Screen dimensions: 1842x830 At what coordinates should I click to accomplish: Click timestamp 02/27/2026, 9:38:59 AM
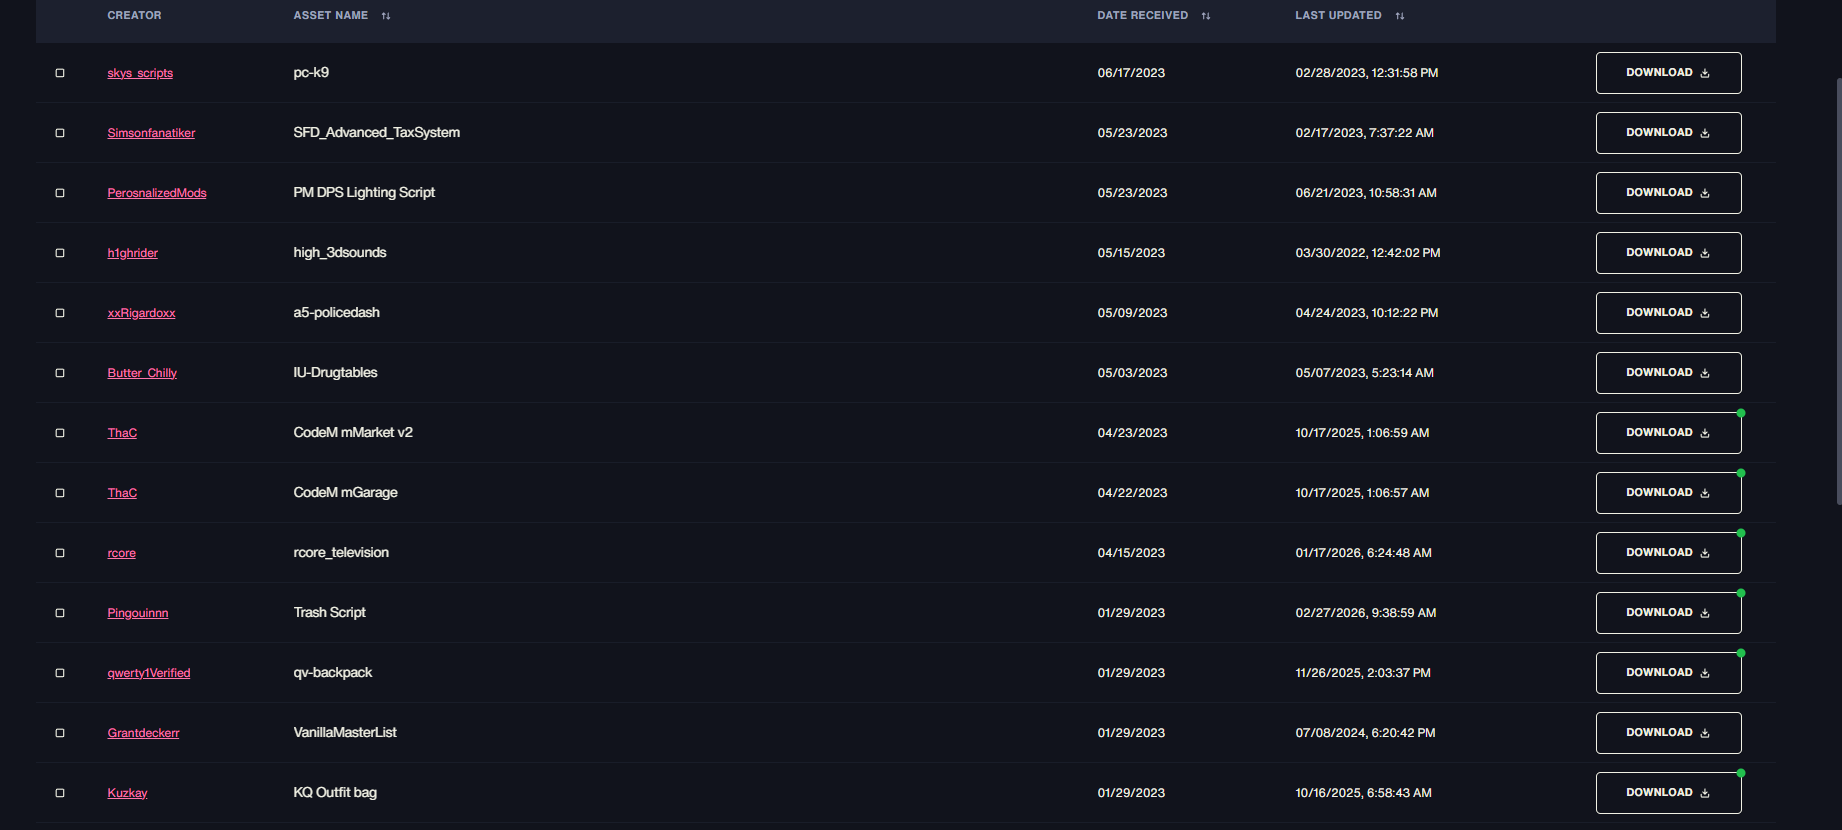coord(1366,613)
